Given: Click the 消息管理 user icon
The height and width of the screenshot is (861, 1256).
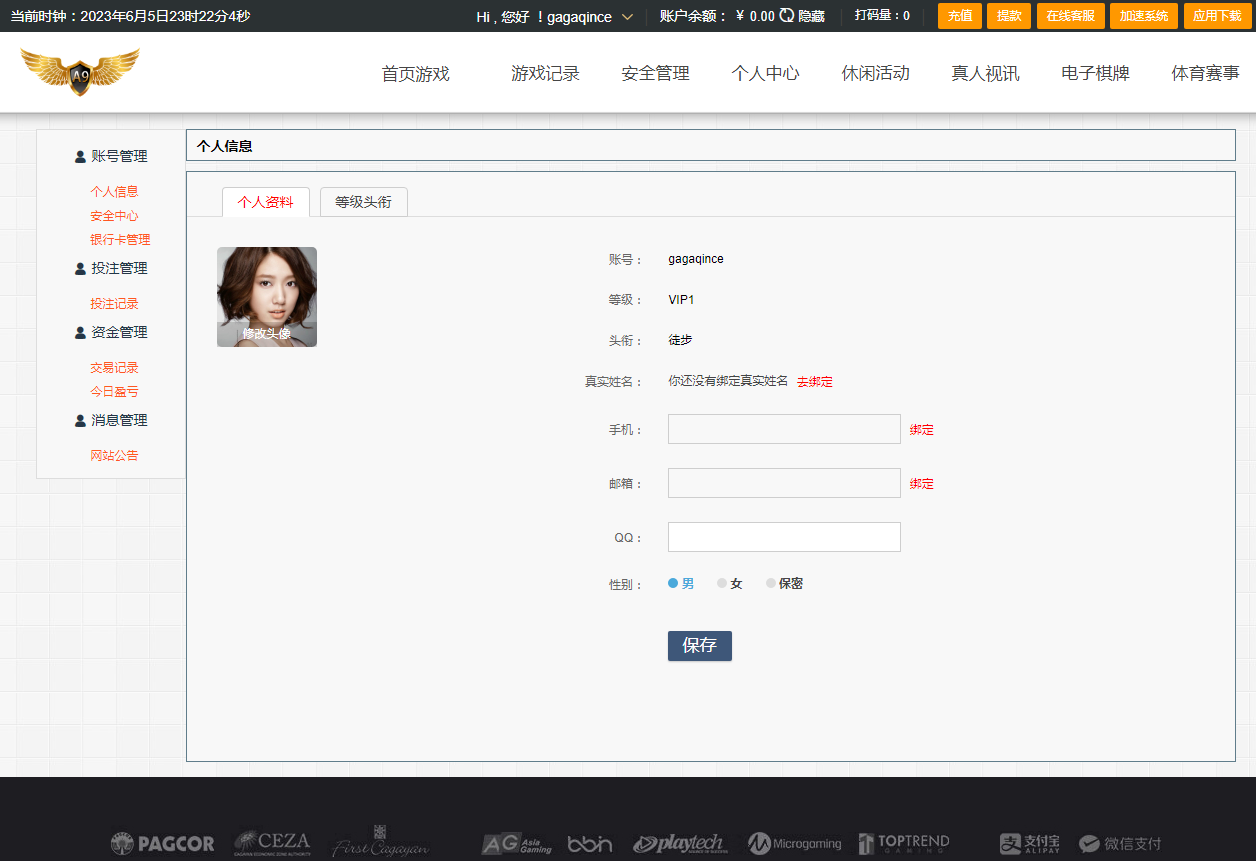Looking at the screenshot, I should [x=80, y=421].
